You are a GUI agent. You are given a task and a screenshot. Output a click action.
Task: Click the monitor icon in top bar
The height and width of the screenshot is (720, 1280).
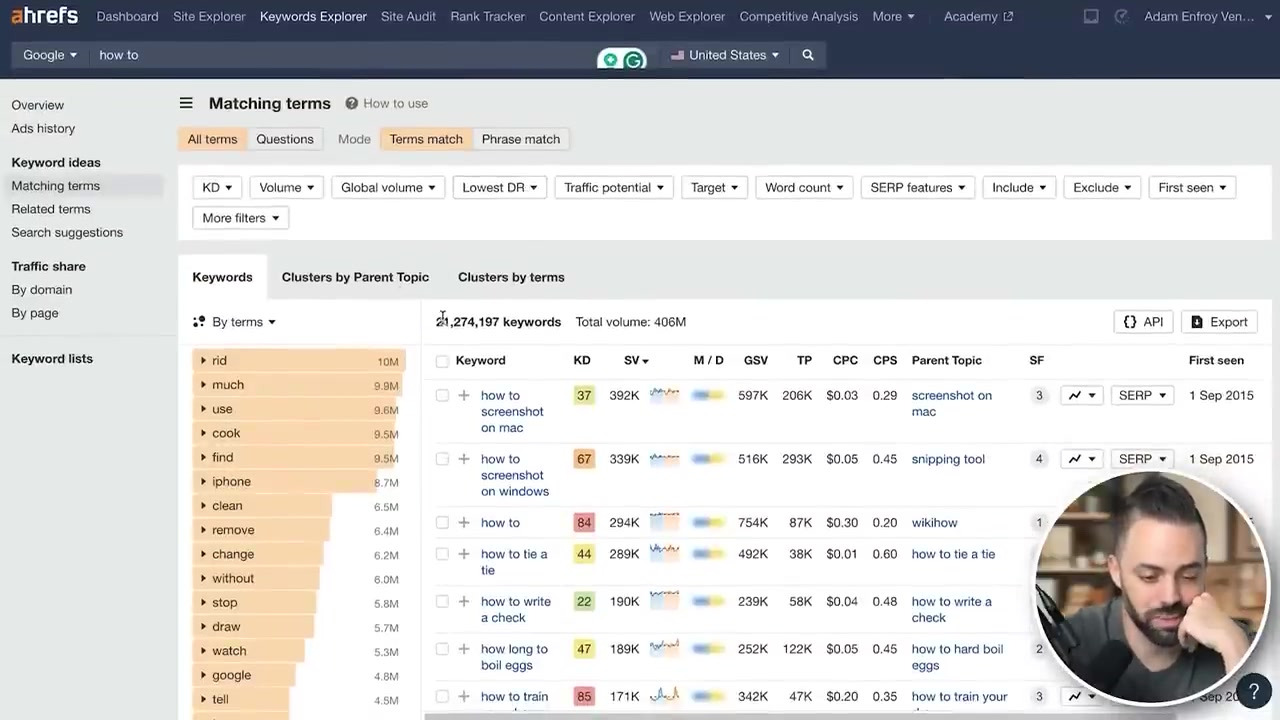click(x=1091, y=16)
